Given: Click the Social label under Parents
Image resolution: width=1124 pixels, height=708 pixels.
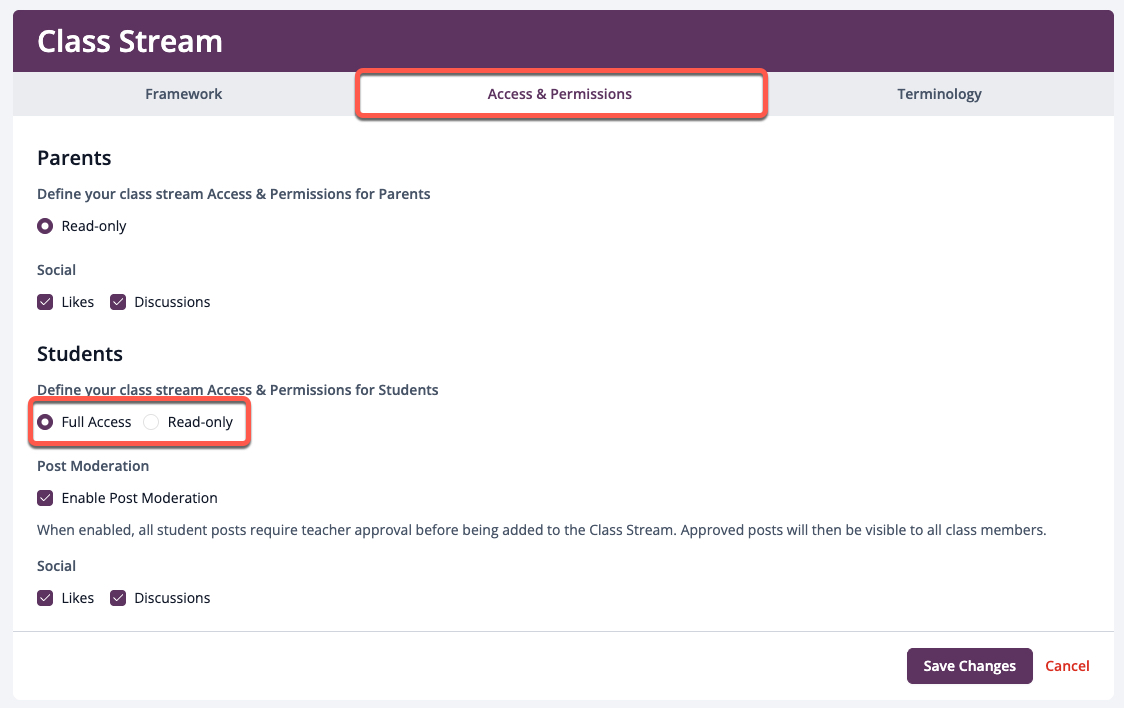Looking at the screenshot, I should [57, 270].
